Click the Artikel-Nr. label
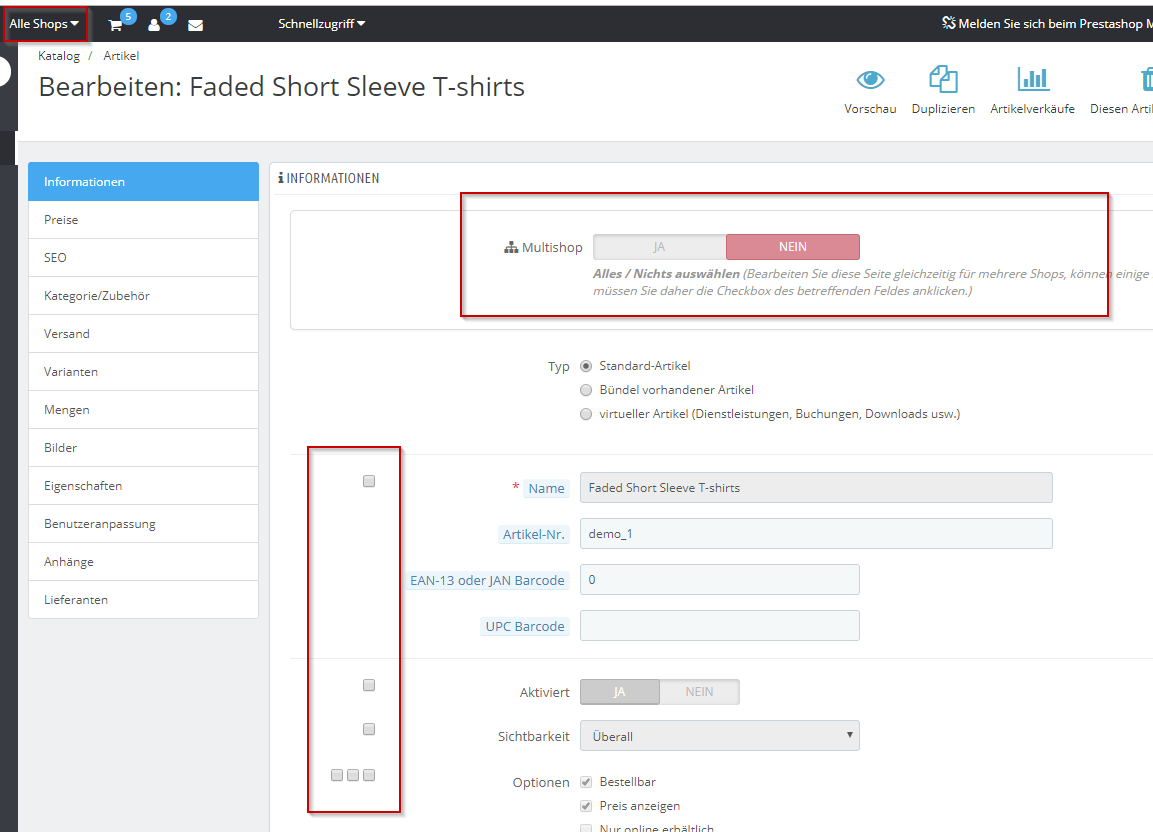The width and height of the screenshot is (1153, 832). point(534,535)
